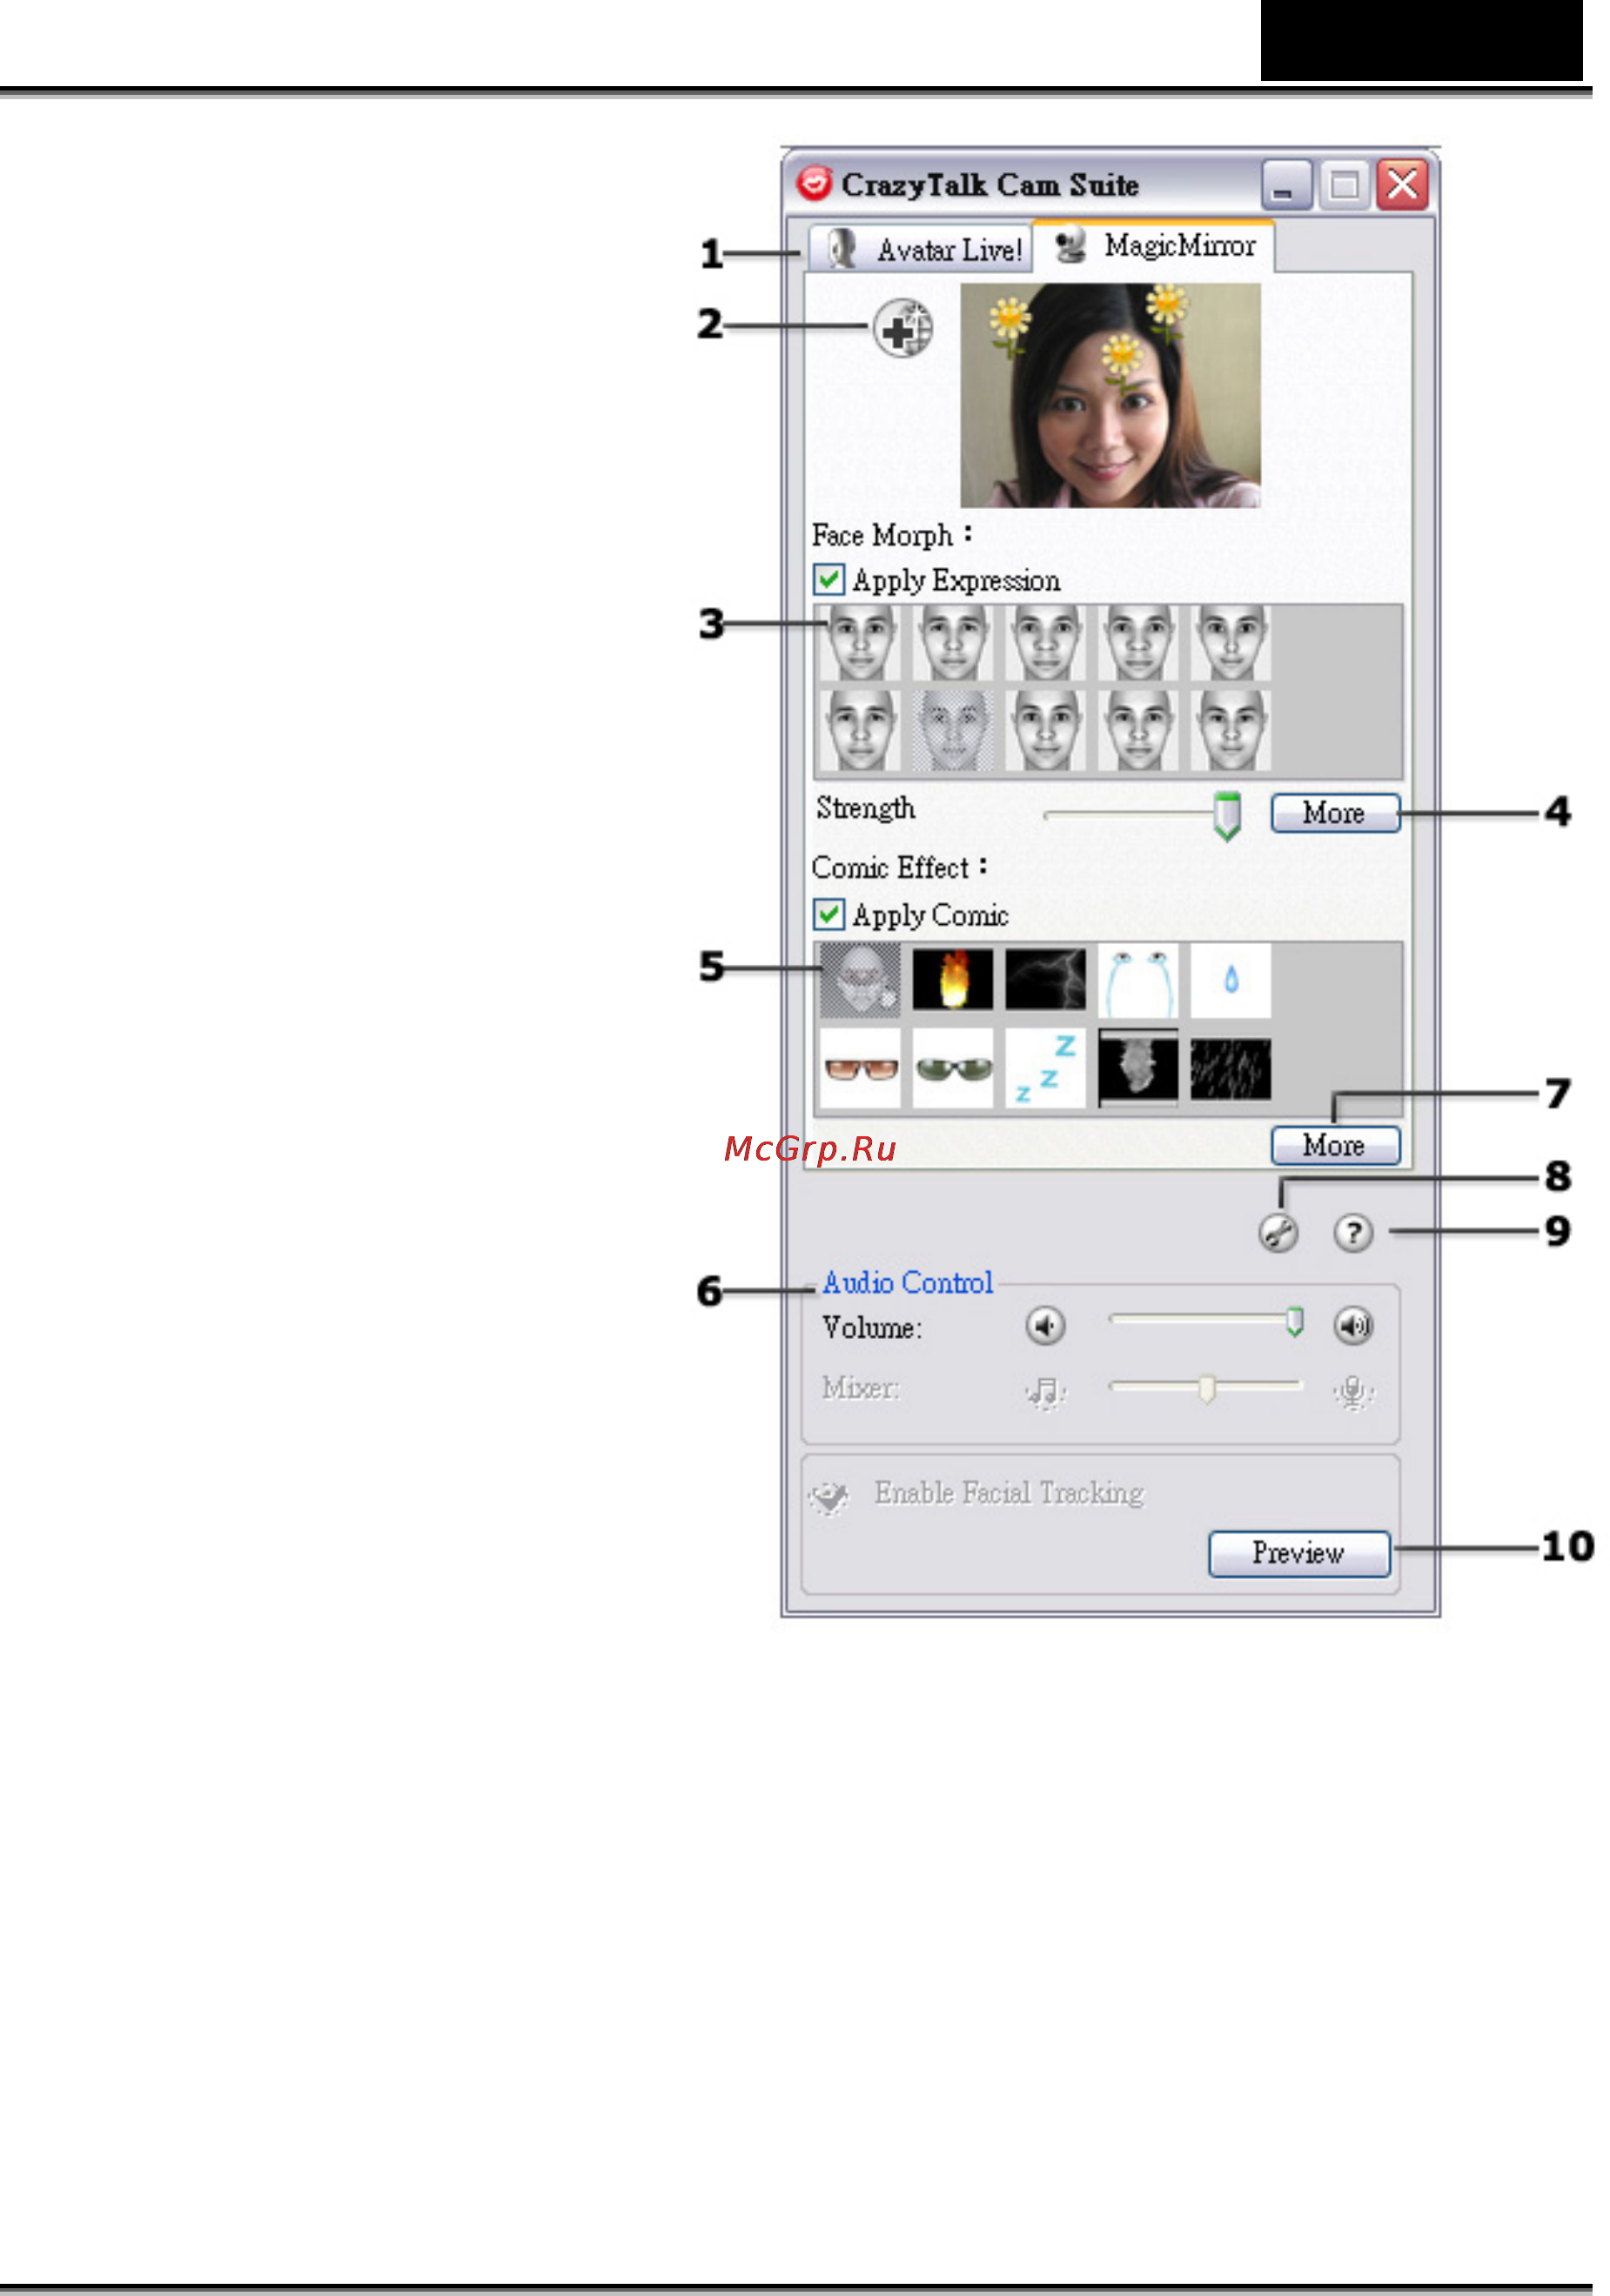Select the skull face comic effect
The image size is (1610, 2296).
(x=860, y=980)
